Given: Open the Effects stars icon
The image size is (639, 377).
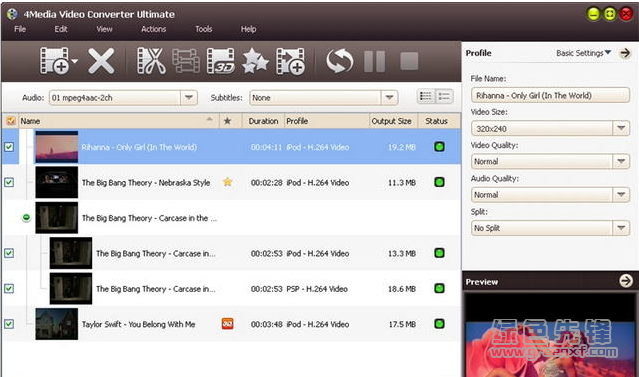Looking at the screenshot, I should coord(255,61).
